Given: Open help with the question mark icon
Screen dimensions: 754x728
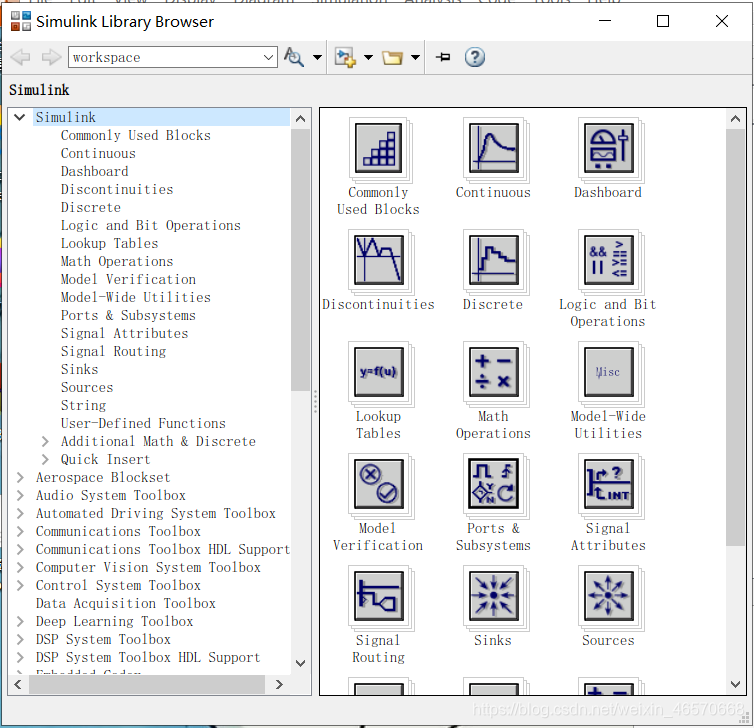Looking at the screenshot, I should click(475, 57).
